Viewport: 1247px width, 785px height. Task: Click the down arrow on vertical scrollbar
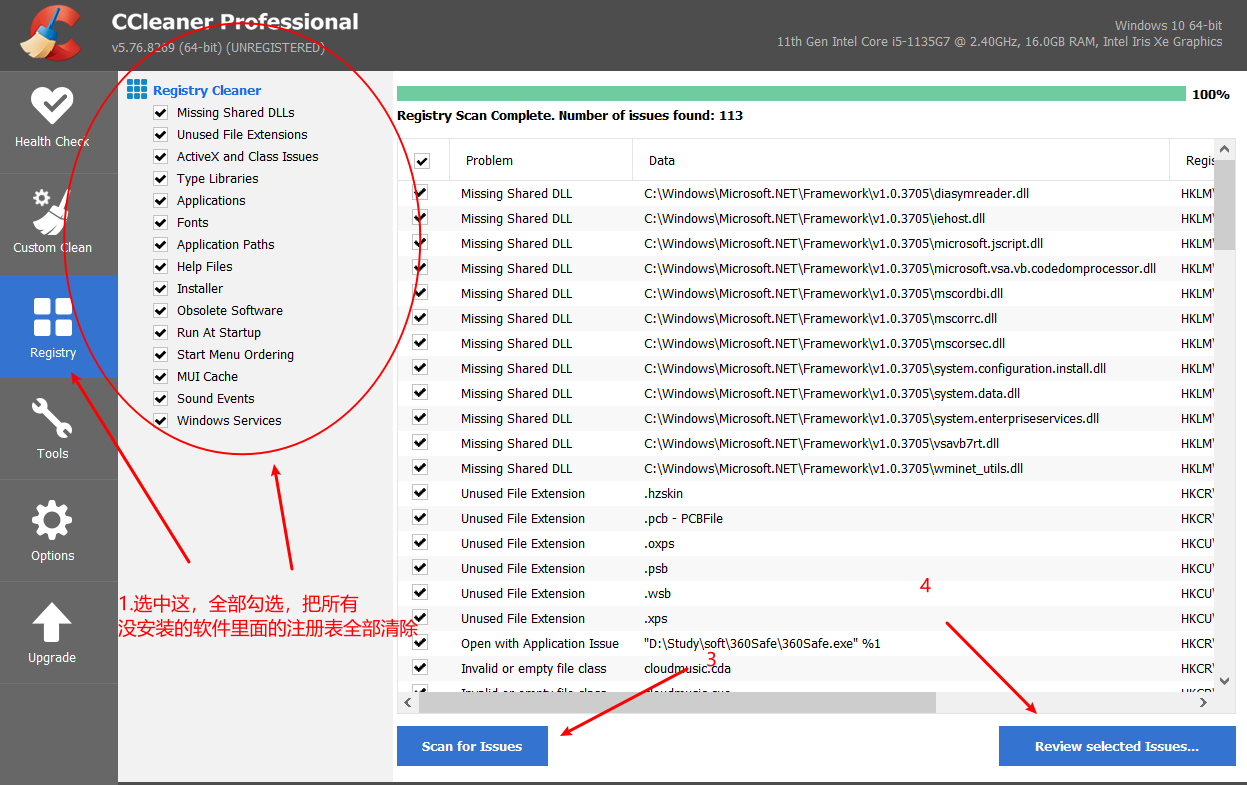point(1224,679)
